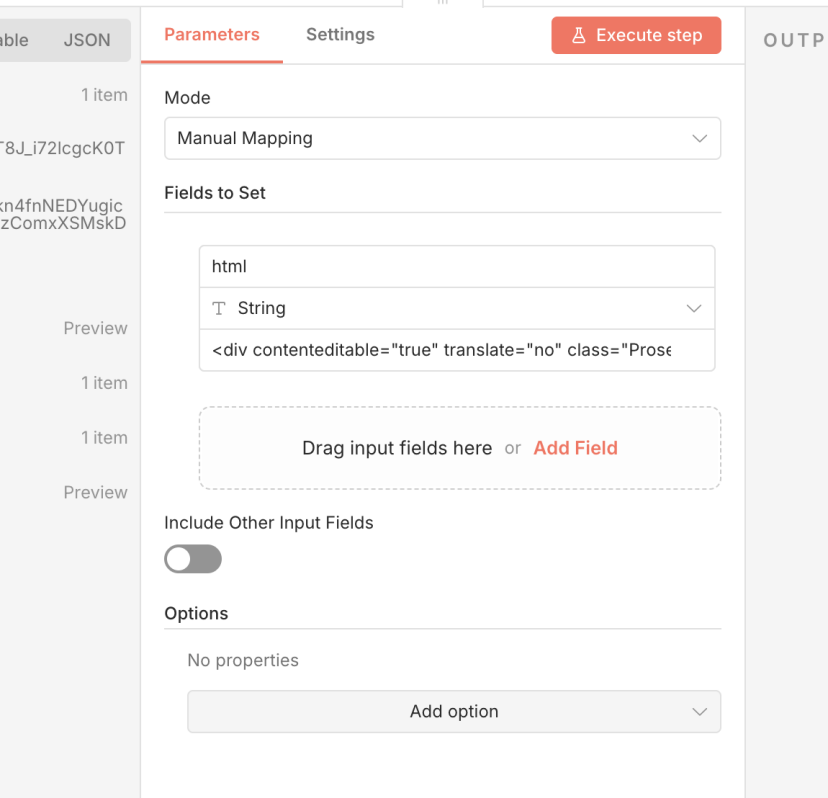Click the flask icon in Execute step

pyautogui.click(x=578, y=35)
